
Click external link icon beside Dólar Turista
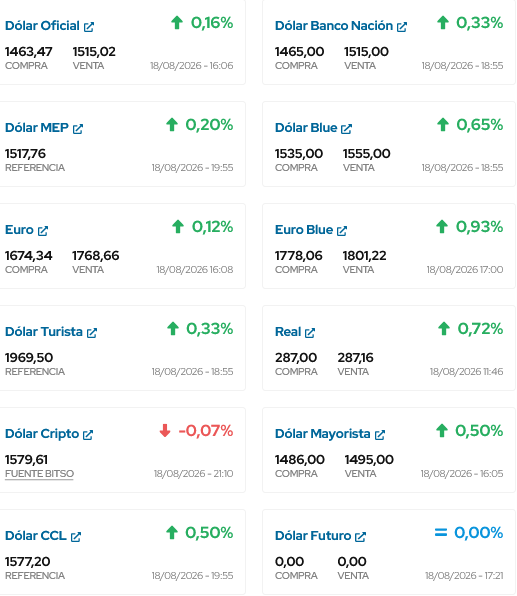[92, 333]
